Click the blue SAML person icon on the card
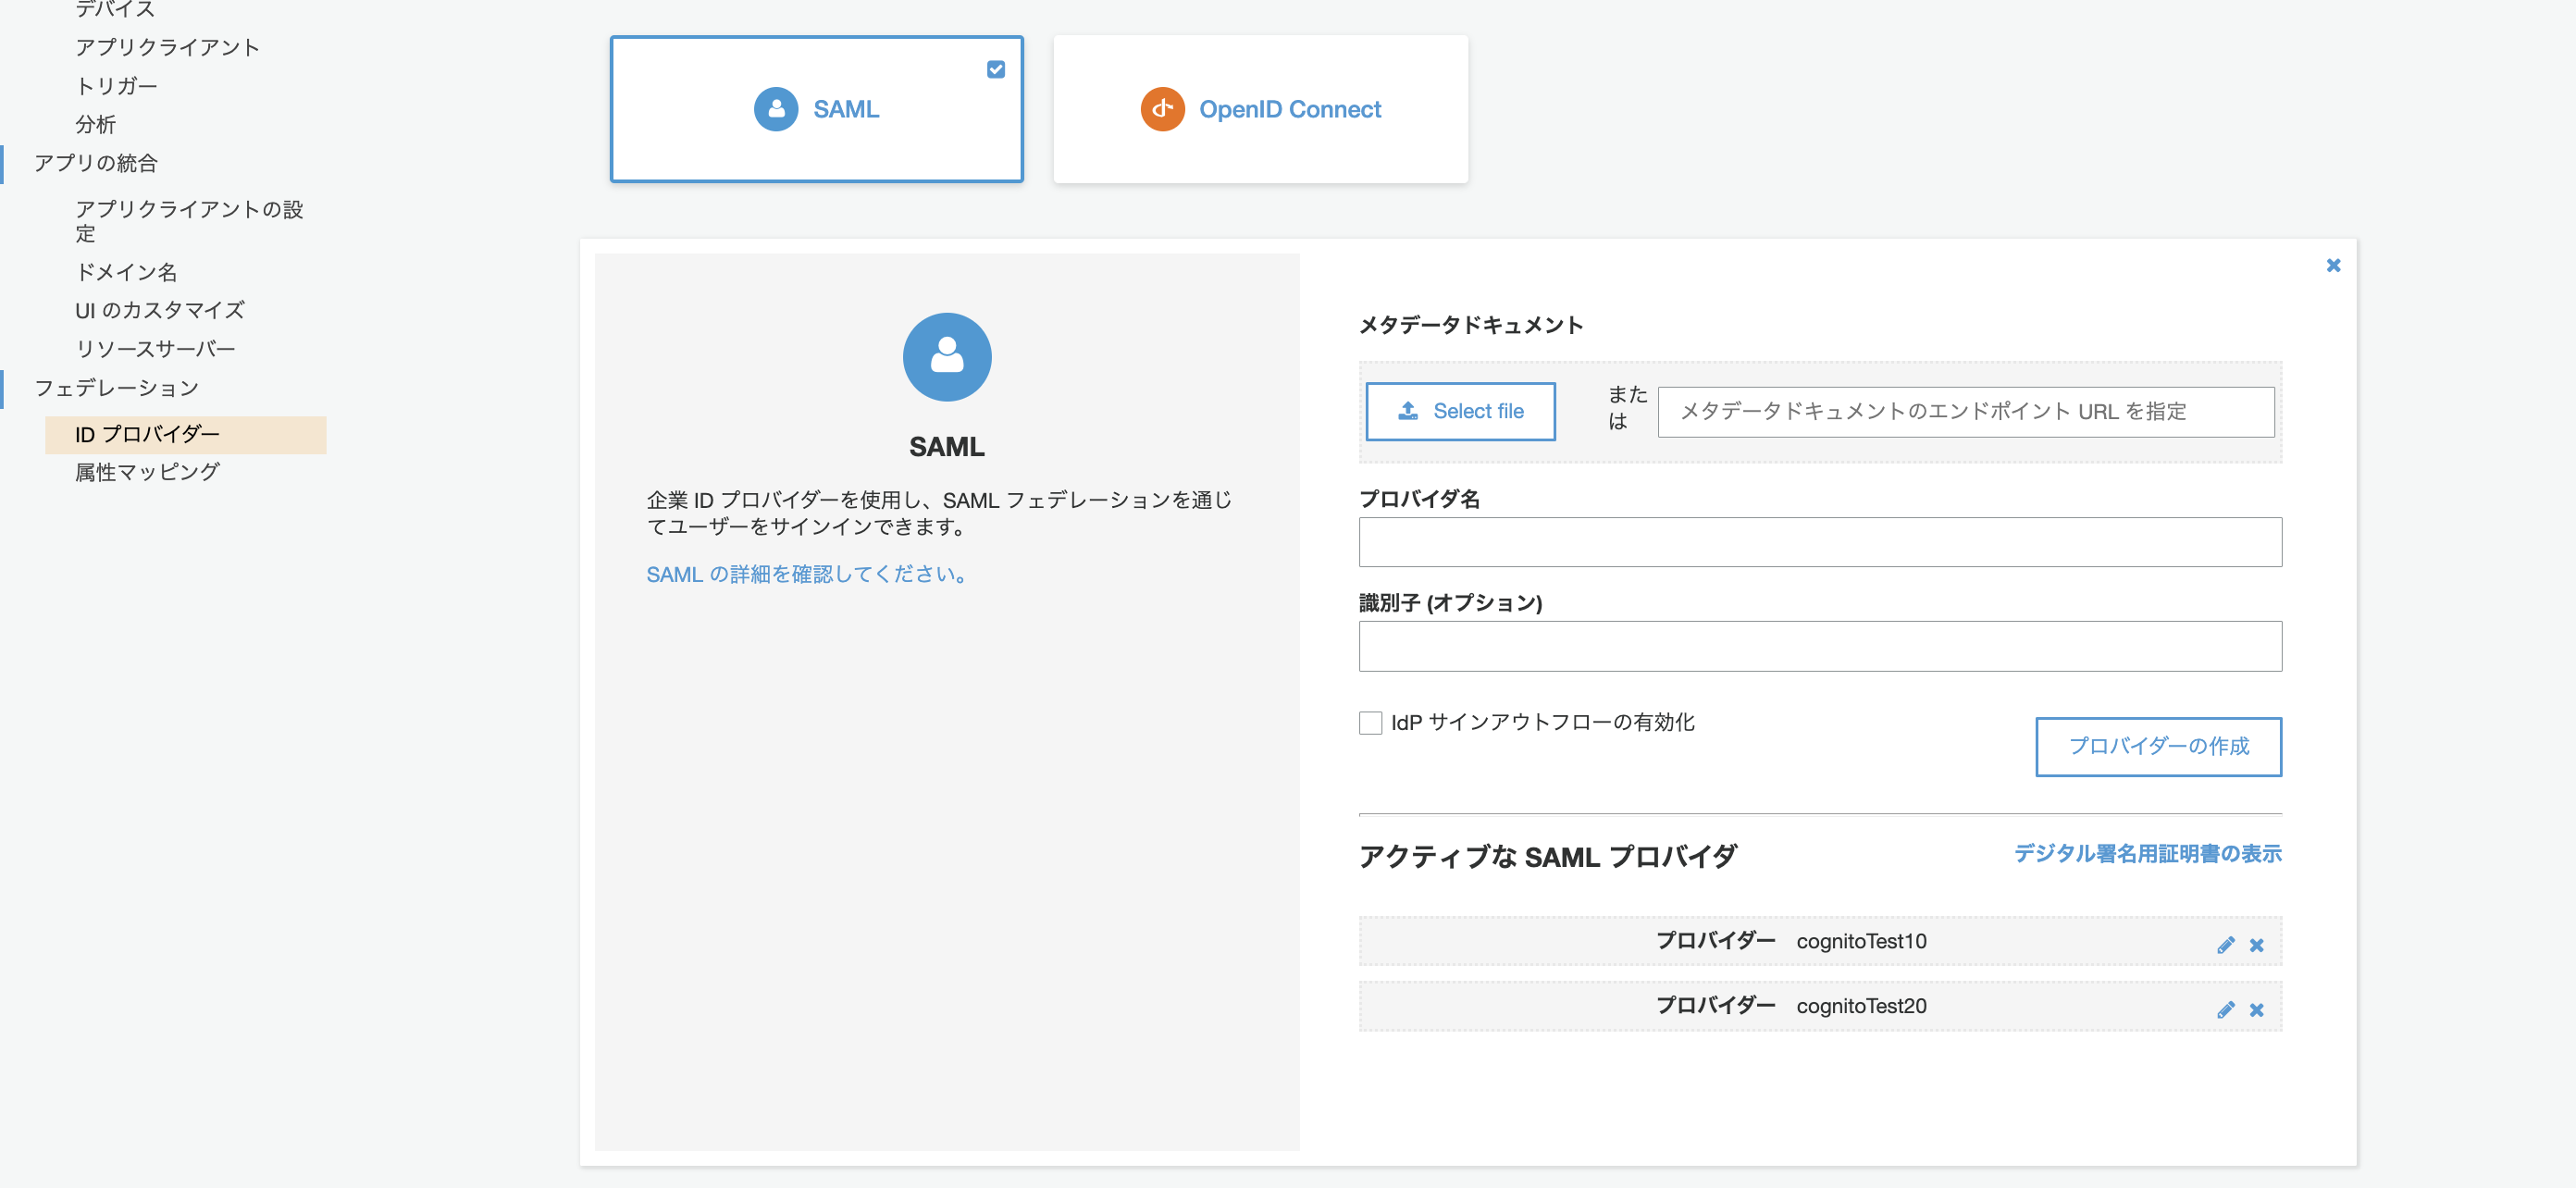This screenshot has width=2576, height=1188. click(776, 109)
